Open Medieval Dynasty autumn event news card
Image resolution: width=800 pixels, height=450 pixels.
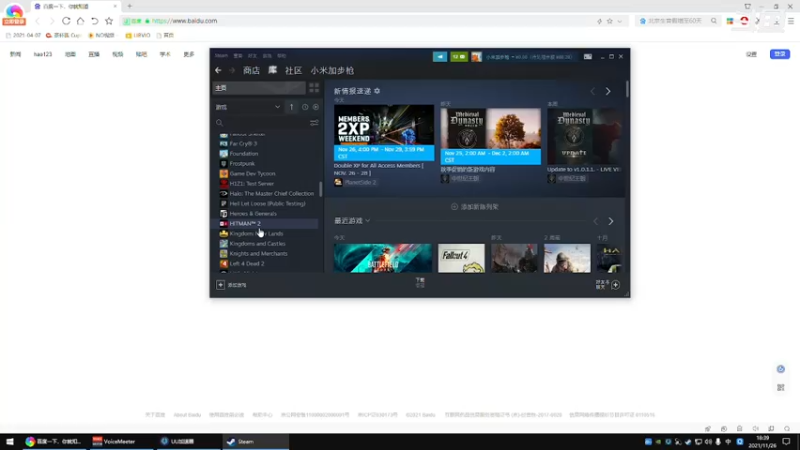pos(490,136)
